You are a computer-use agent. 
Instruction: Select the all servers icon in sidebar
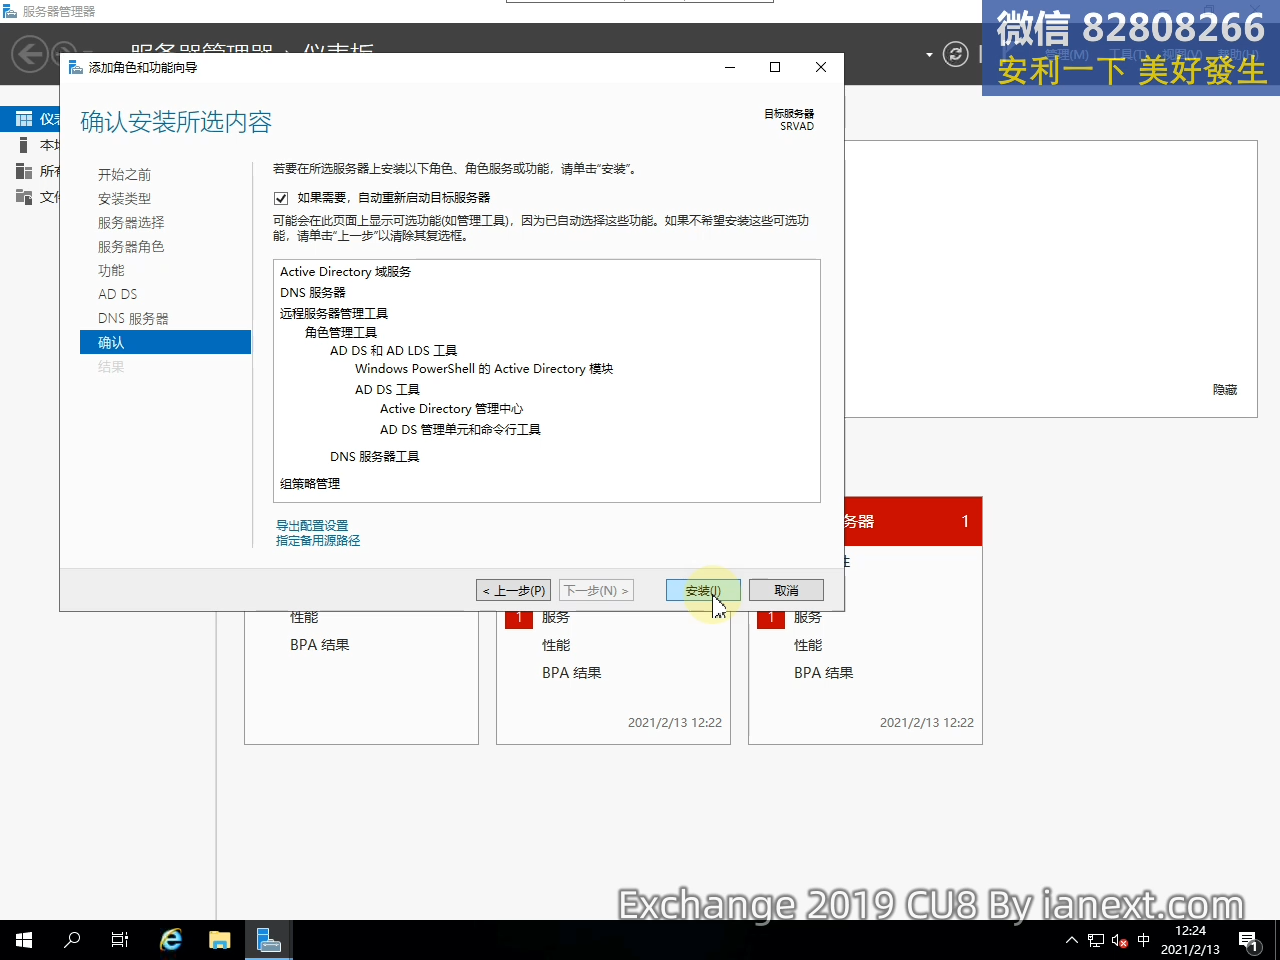coord(24,171)
